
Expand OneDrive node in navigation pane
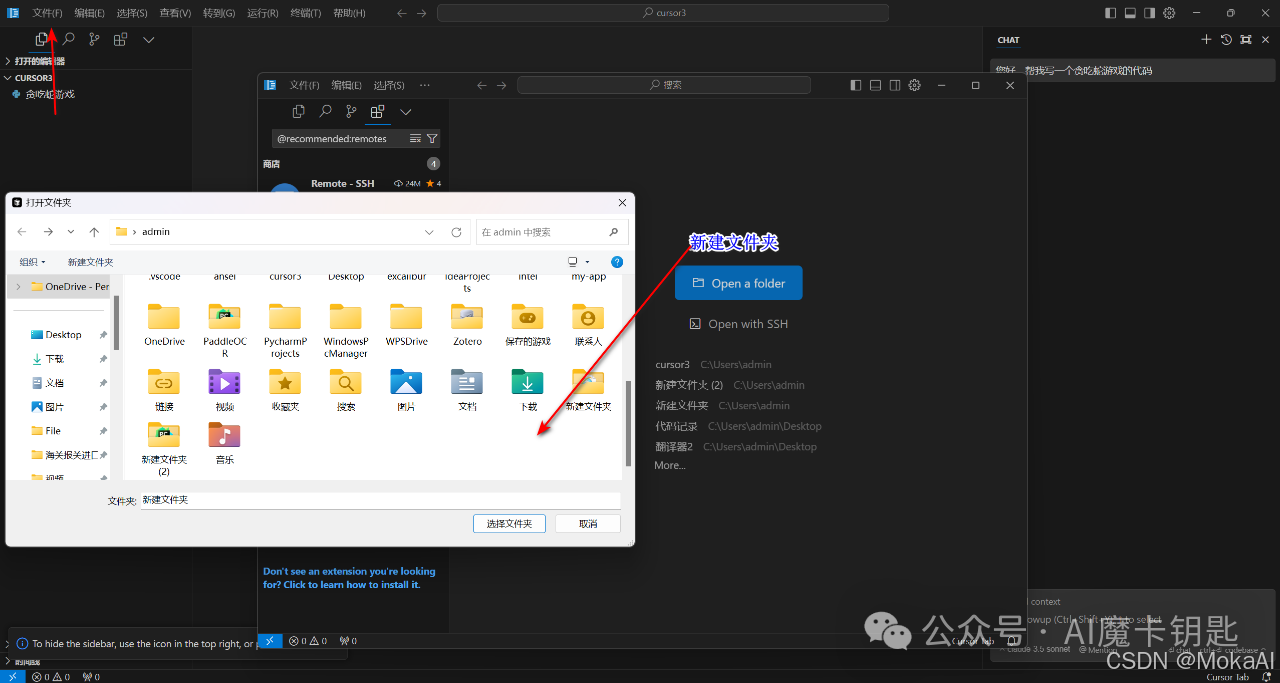[x=18, y=286]
